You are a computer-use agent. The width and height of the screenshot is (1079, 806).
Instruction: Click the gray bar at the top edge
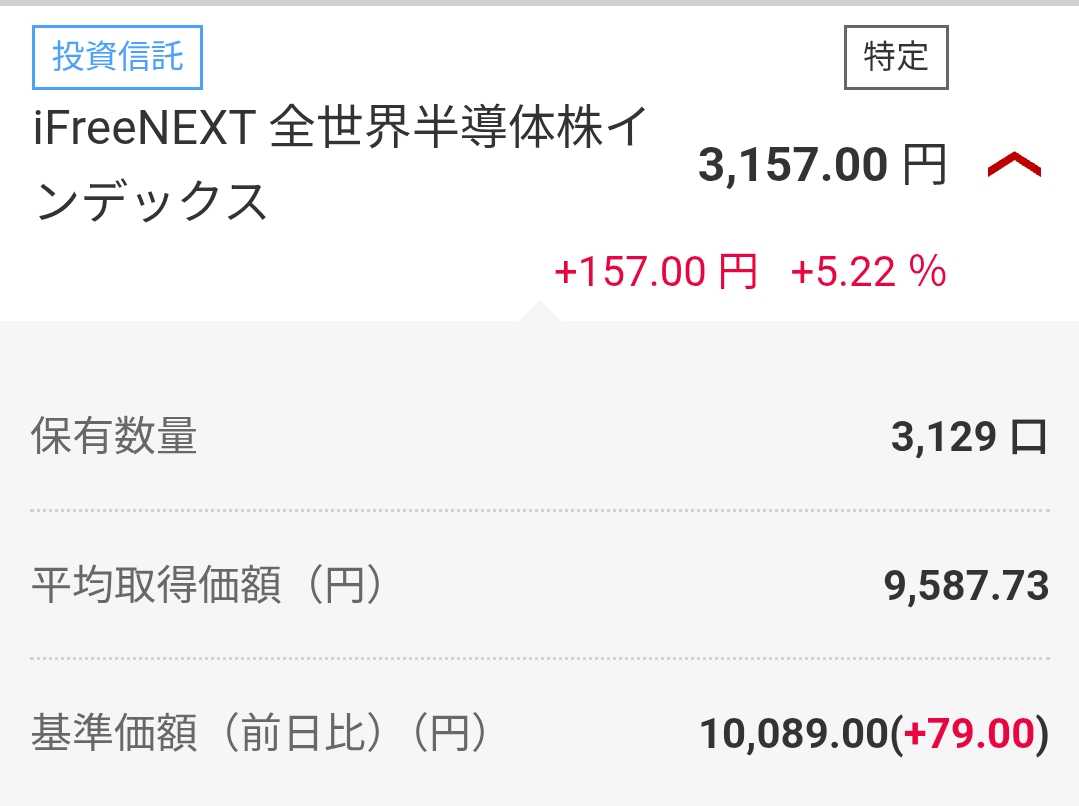pos(539,3)
